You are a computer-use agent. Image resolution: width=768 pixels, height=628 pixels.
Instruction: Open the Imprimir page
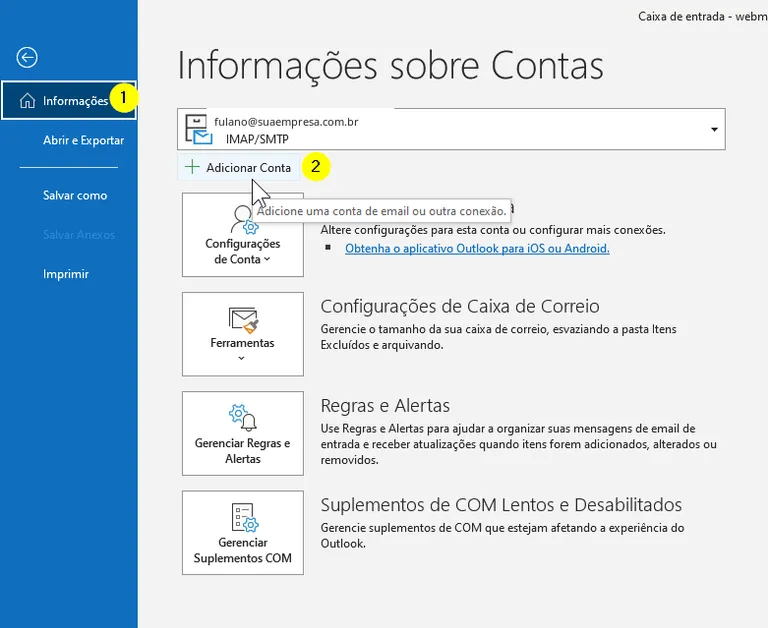point(66,274)
